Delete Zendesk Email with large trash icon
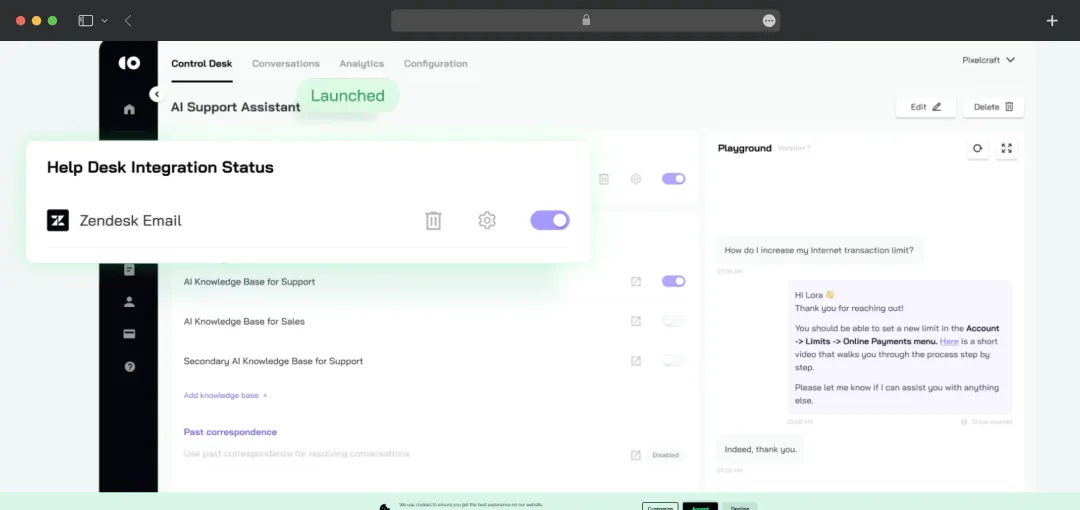 tap(433, 221)
